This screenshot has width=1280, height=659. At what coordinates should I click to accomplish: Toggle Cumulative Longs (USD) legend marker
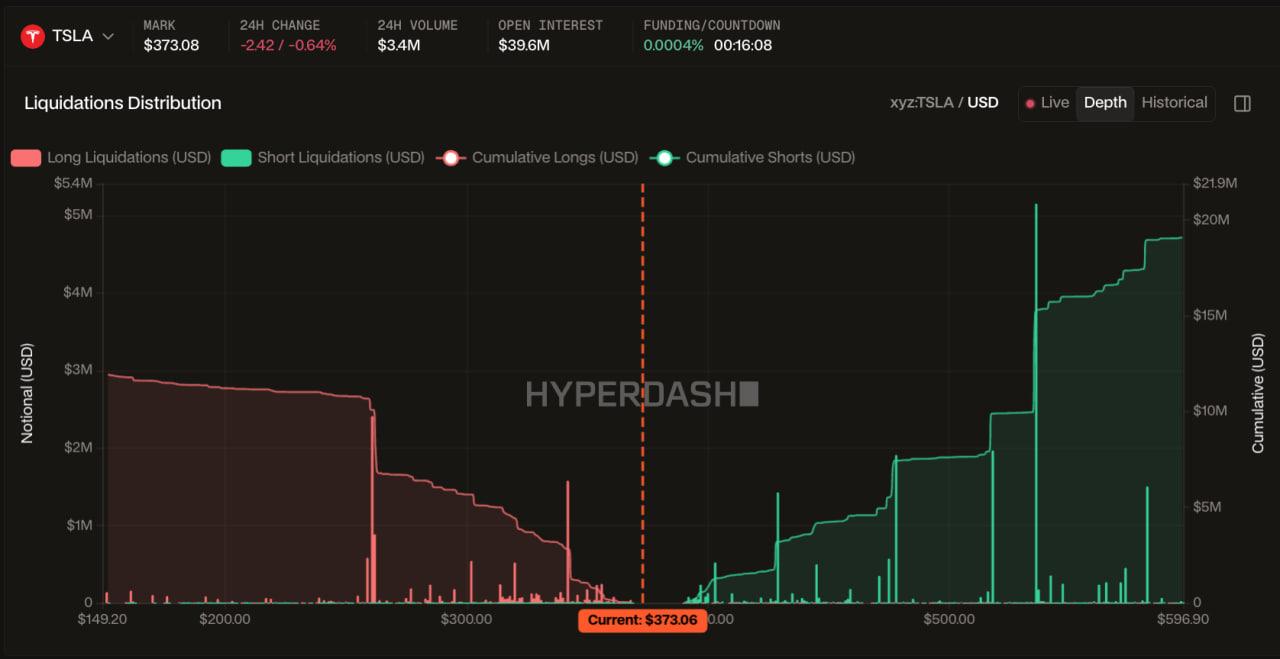pyautogui.click(x=451, y=157)
